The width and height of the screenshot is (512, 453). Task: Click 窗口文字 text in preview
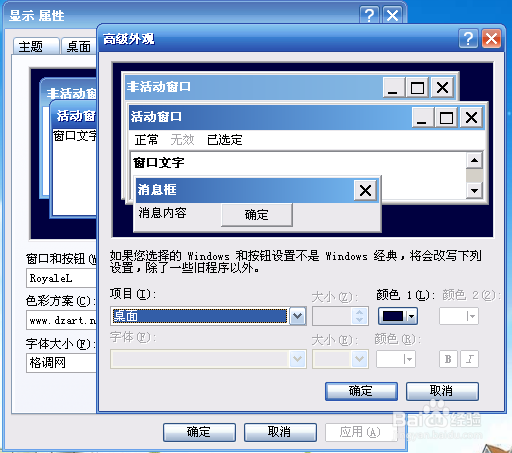159,163
